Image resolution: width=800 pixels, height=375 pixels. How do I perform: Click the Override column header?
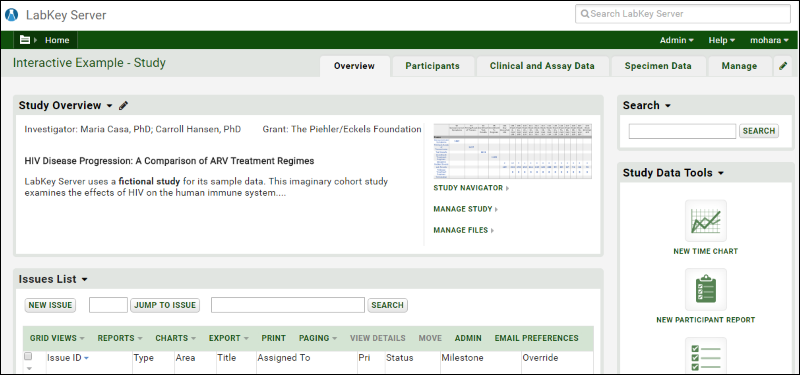click(x=540, y=358)
